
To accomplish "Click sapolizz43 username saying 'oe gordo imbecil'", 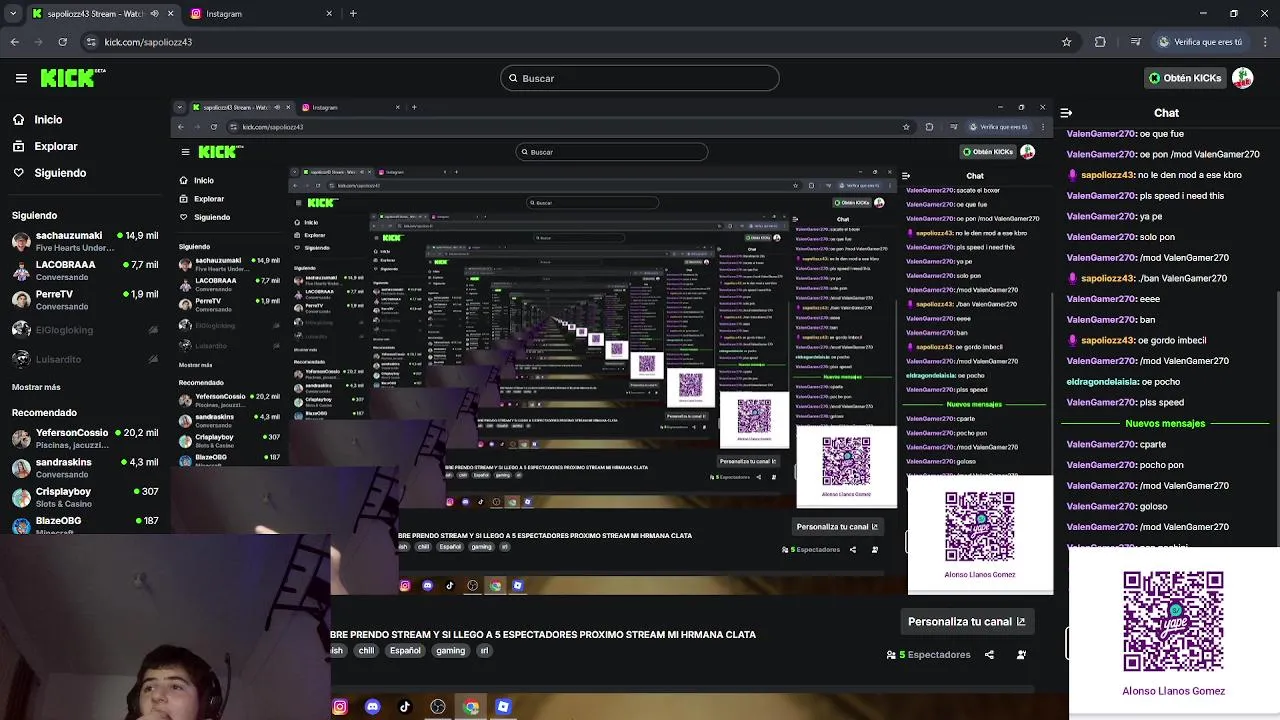I will pyautogui.click(x=1107, y=340).
